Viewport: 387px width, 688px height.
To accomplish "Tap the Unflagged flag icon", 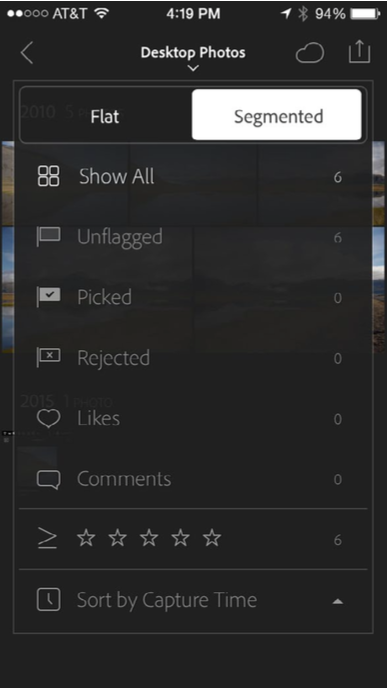I will tap(48, 237).
